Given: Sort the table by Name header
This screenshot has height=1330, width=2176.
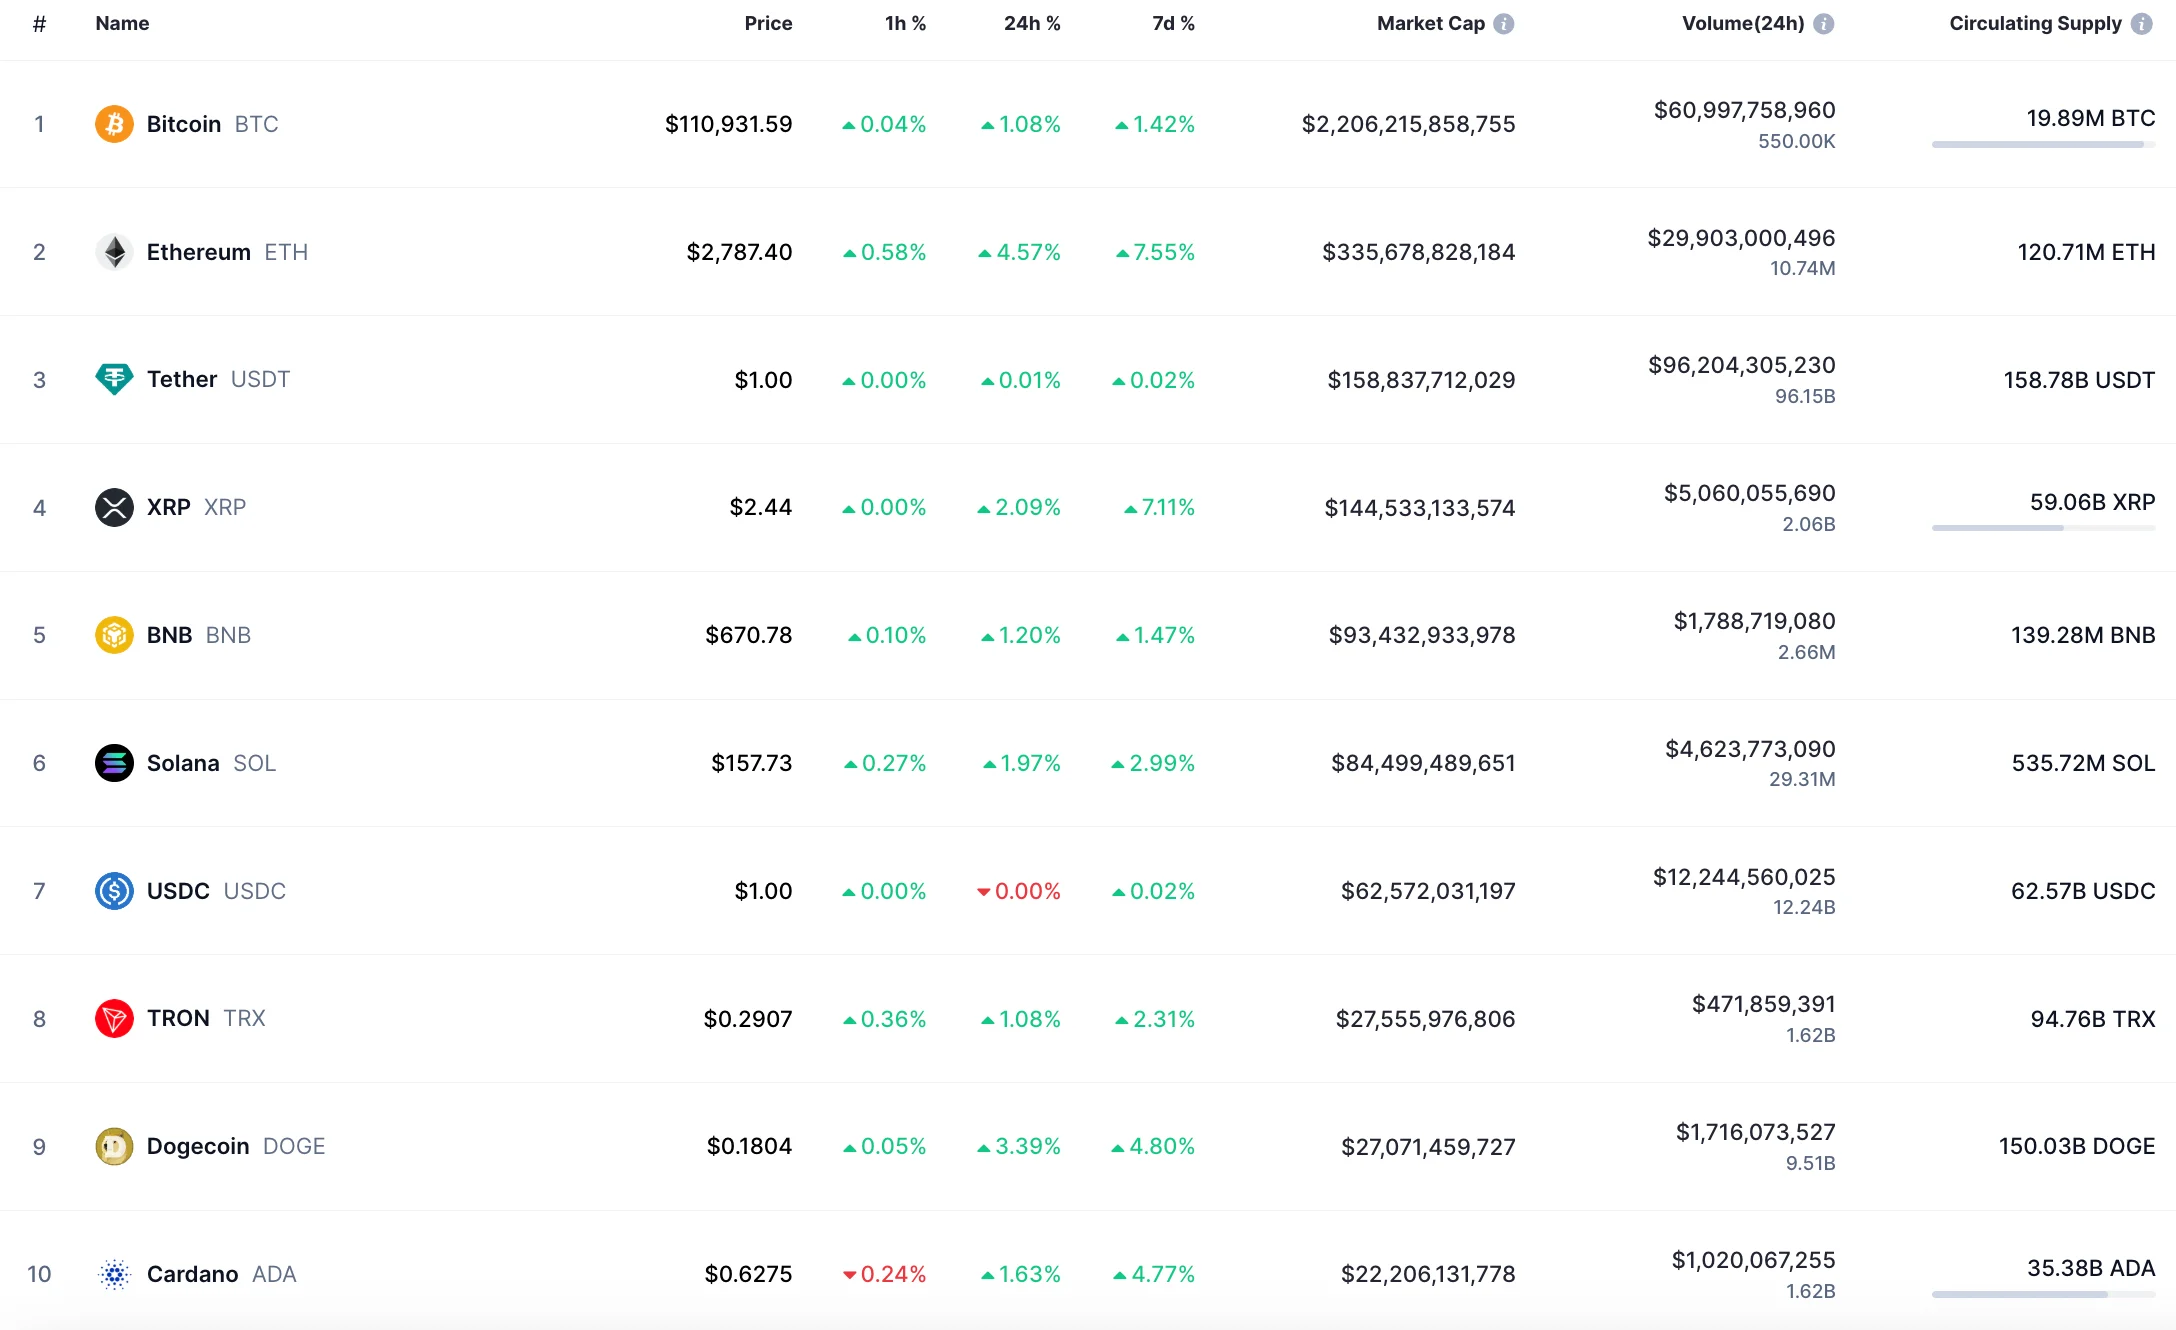Looking at the screenshot, I should coord(122,24).
